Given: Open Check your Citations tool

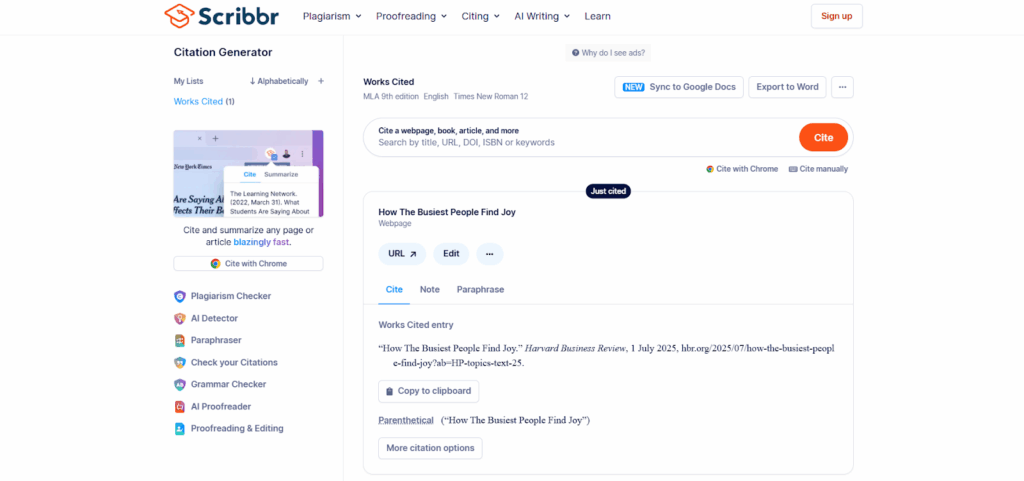Looking at the screenshot, I should tap(226, 362).
